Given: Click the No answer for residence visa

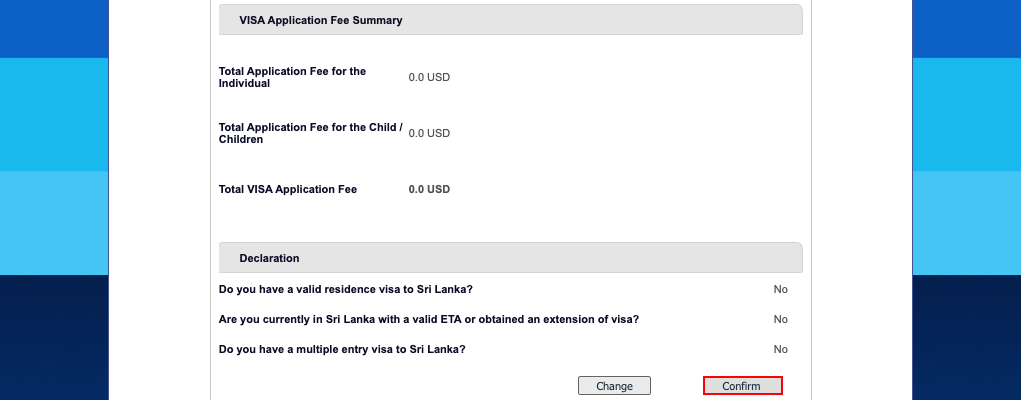Looking at the screenshot, I should 780,289.
